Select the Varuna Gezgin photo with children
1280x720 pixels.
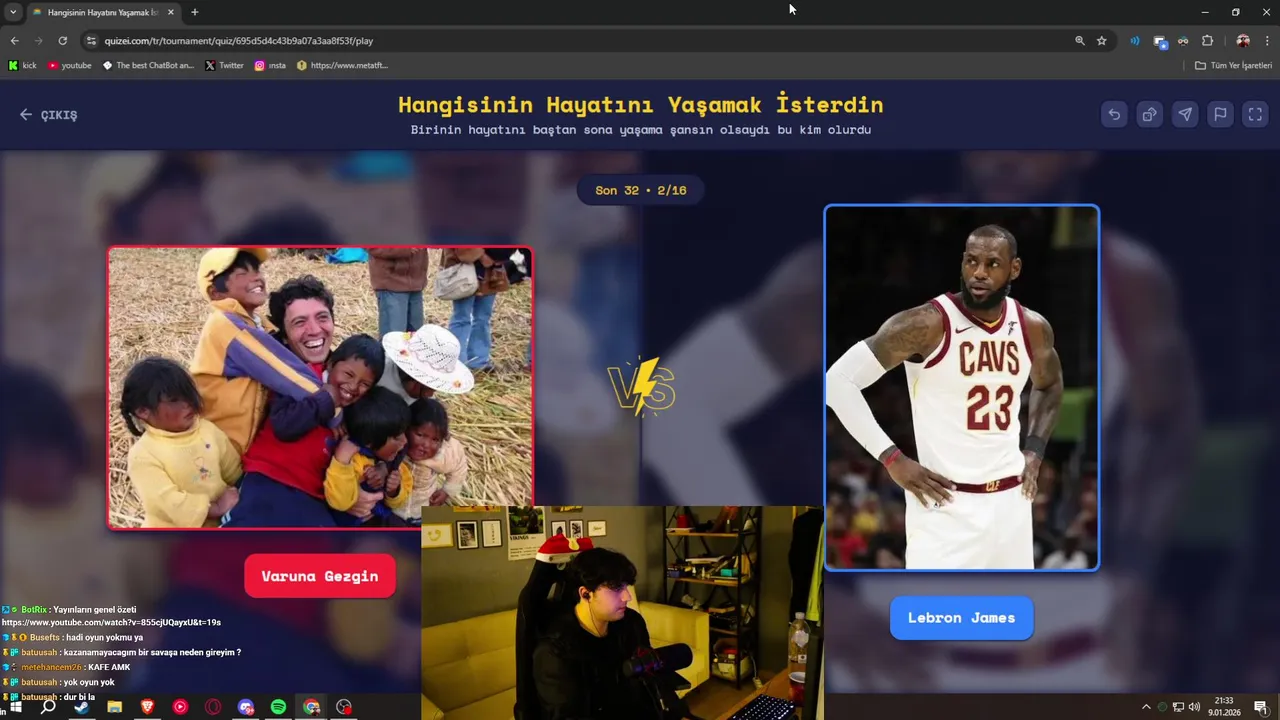320,387
